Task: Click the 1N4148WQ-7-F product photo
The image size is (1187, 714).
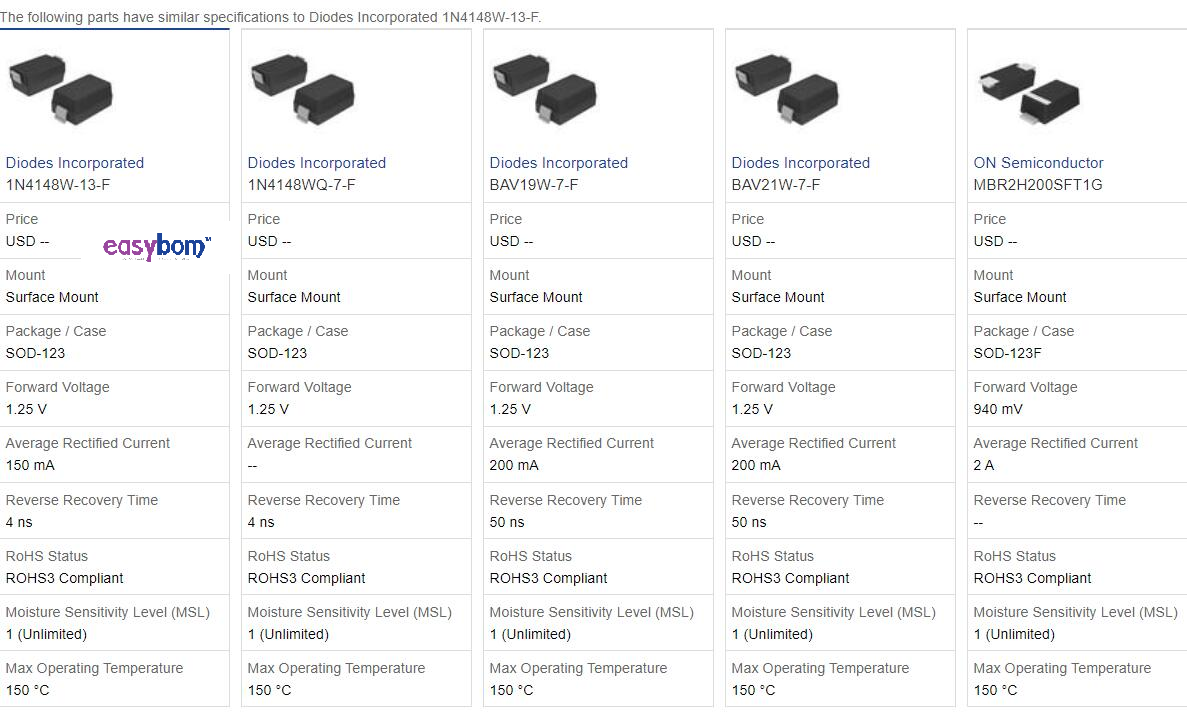Action: 302,90
